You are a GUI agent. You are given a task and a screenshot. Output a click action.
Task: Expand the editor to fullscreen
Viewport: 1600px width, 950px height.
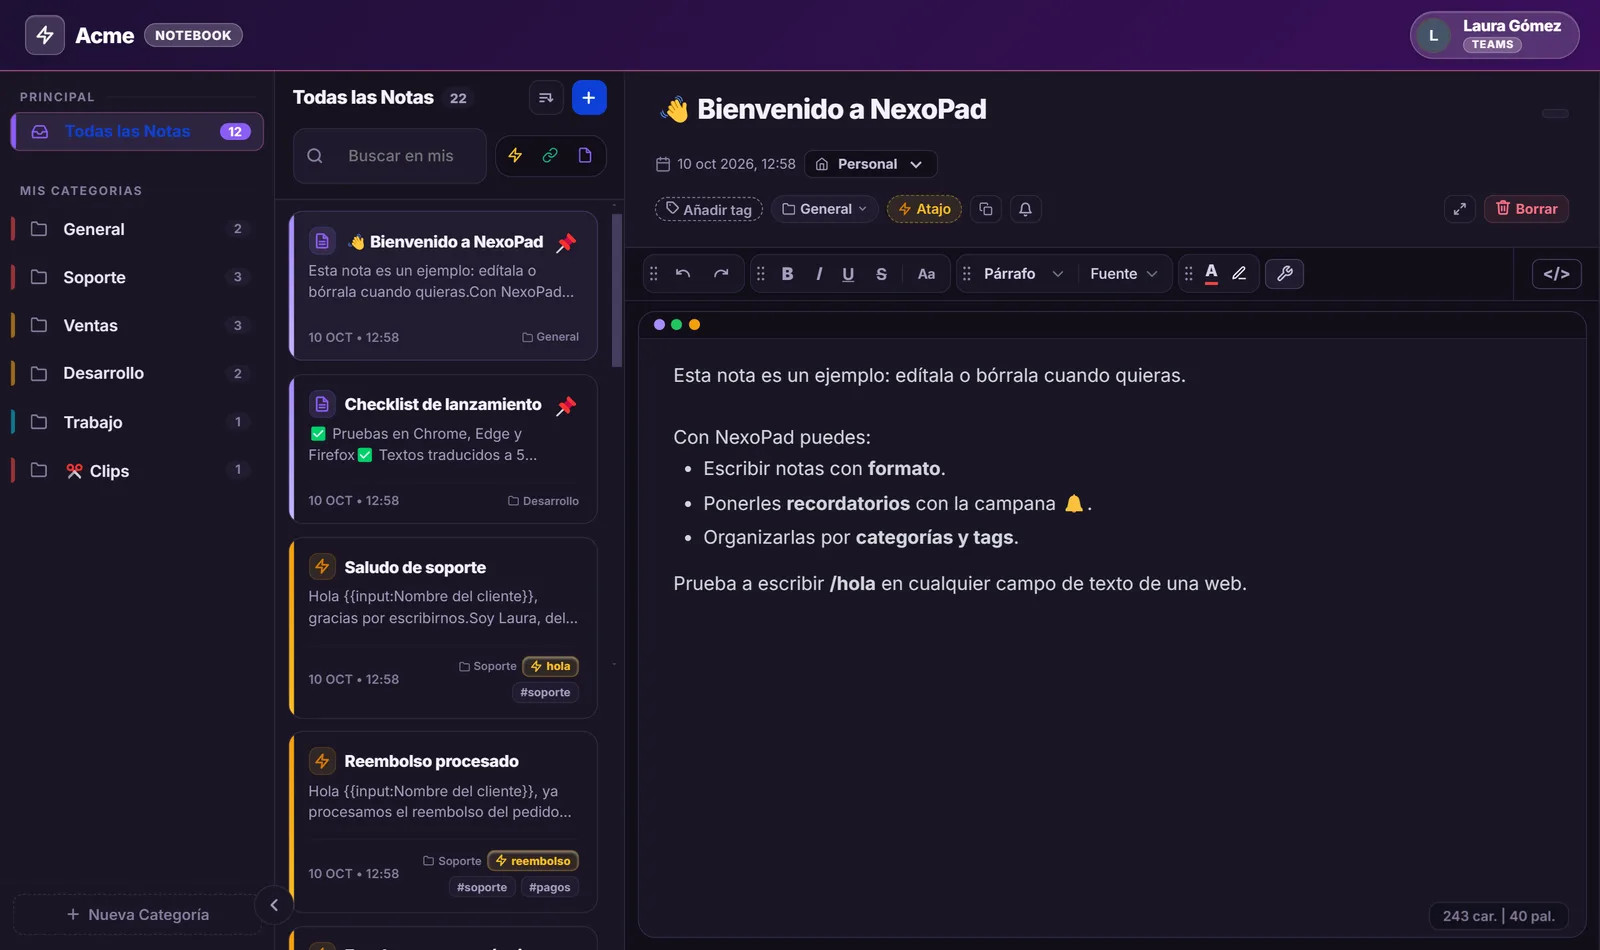click(1460, 209)
